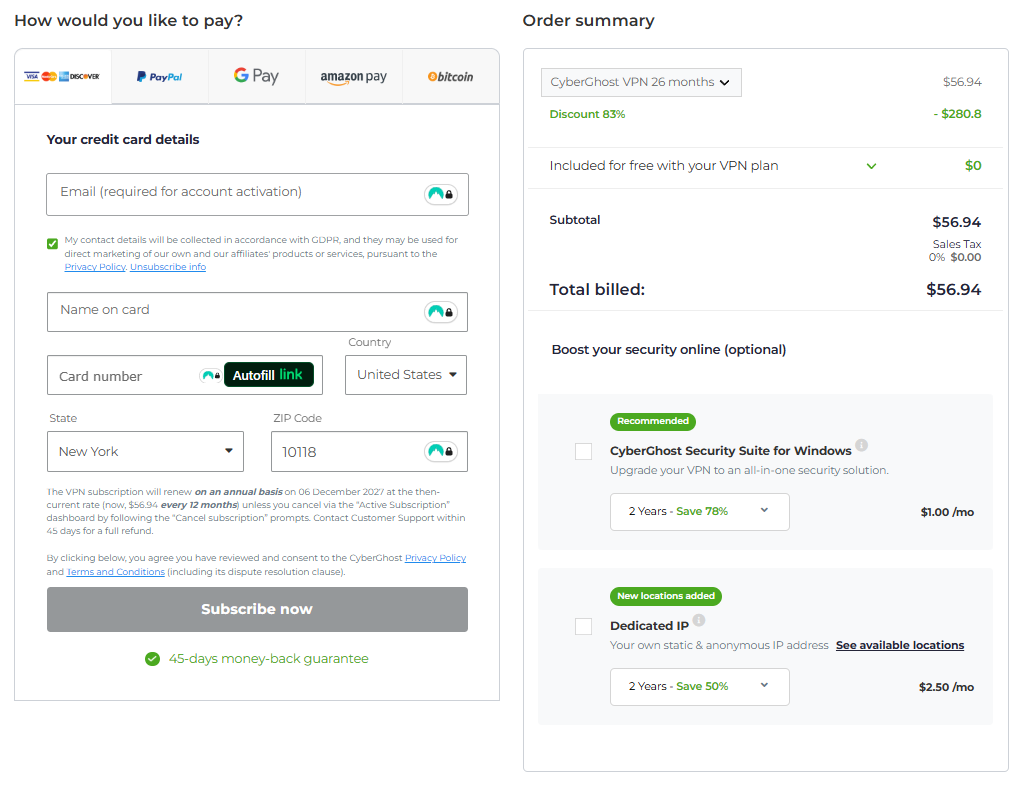1022x786 pixels.
Task: Click the Total billed $56.94 amount
Action: point(953,289)
